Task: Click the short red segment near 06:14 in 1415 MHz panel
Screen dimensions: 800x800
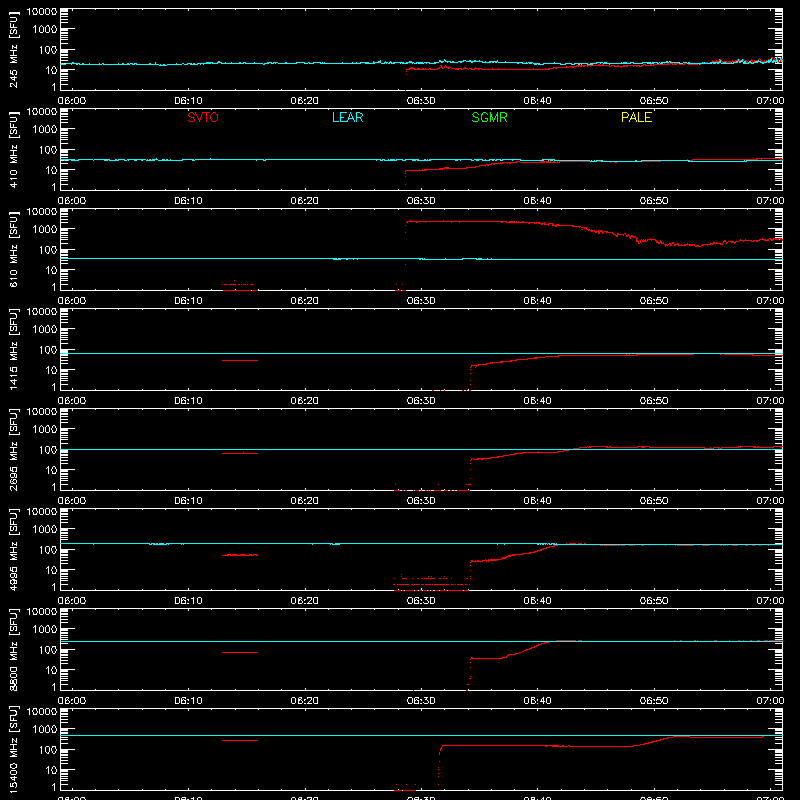Action: point(240,360)
